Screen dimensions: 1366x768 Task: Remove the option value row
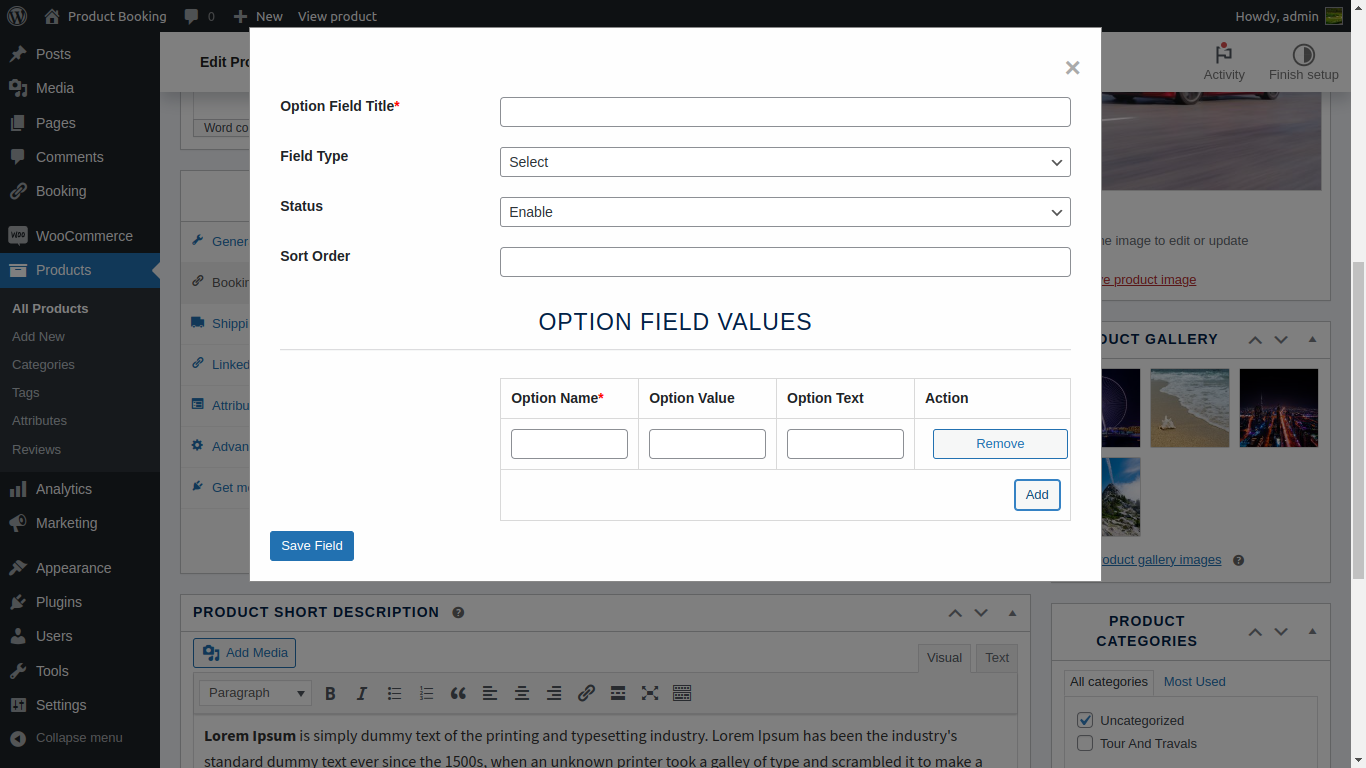[x=1000, y=444]
